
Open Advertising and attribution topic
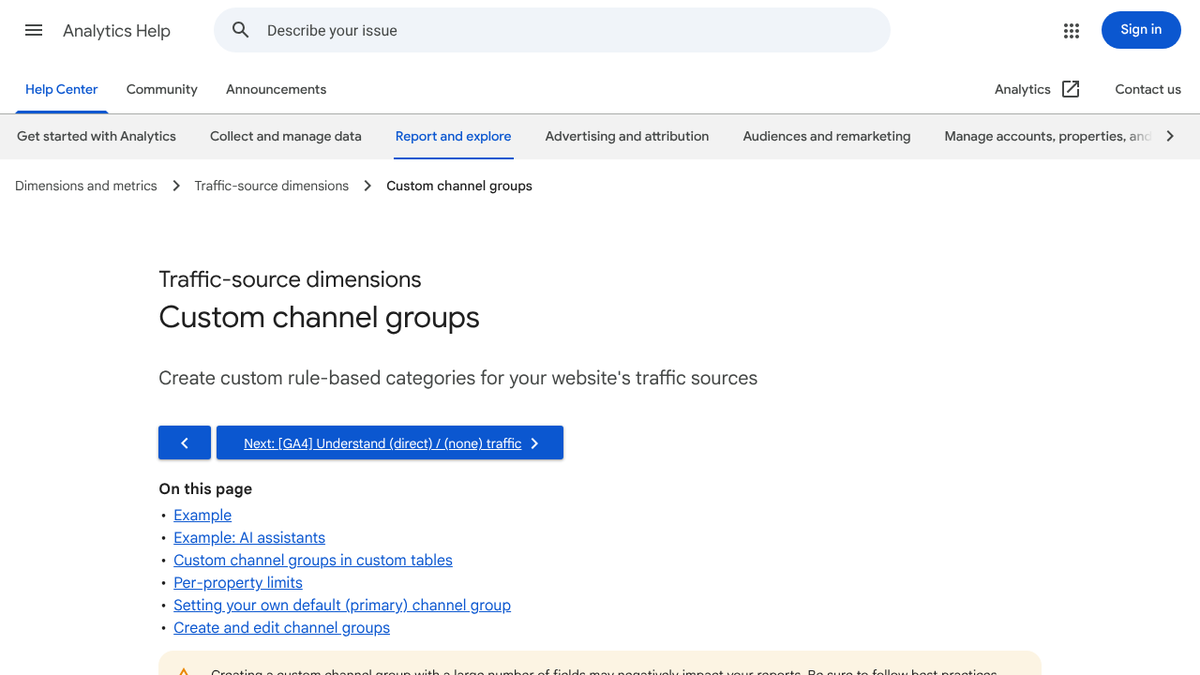click(627, 136)
